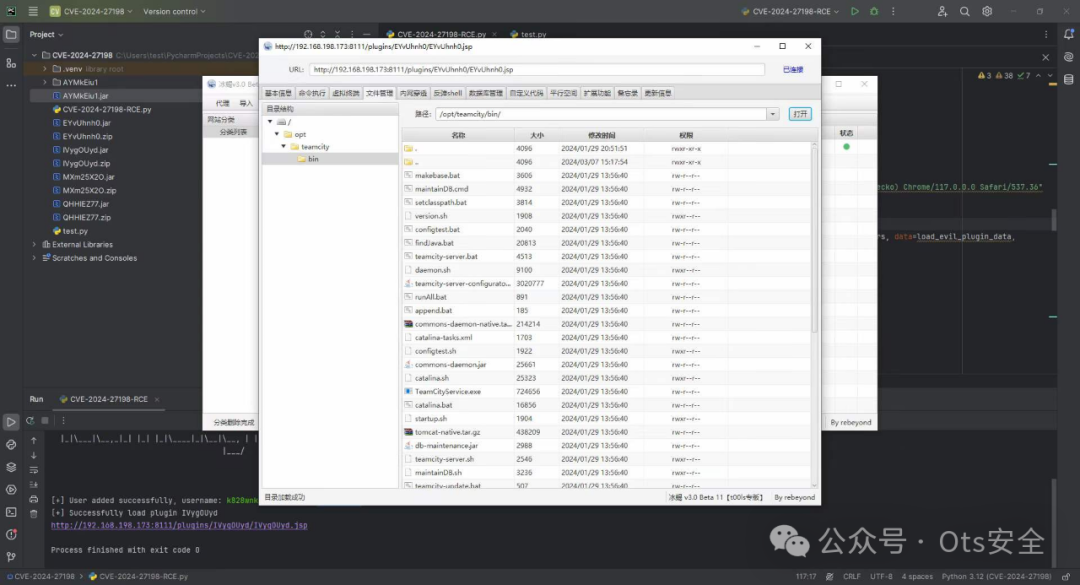
Task: Collapse teamcity folder in directory tree
Action: point(283,147)
